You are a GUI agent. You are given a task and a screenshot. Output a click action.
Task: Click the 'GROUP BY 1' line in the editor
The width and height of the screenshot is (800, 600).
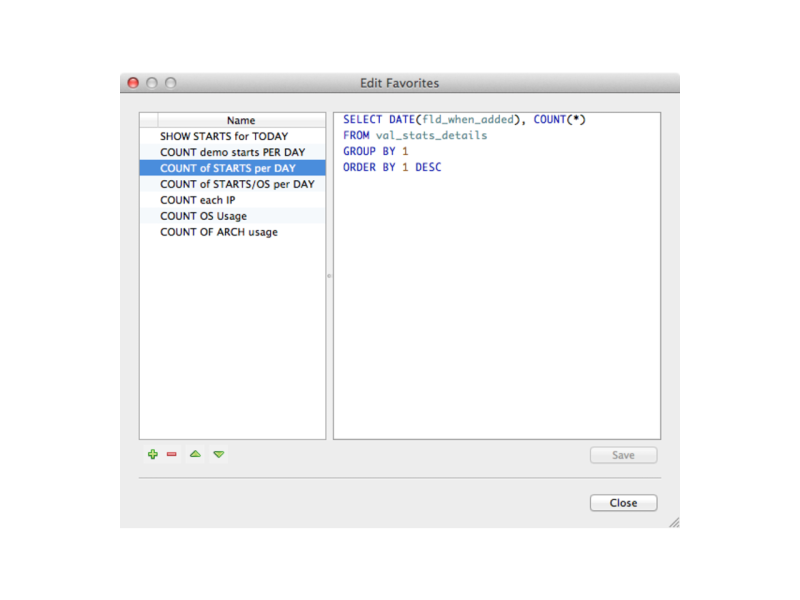pos(376,152)
